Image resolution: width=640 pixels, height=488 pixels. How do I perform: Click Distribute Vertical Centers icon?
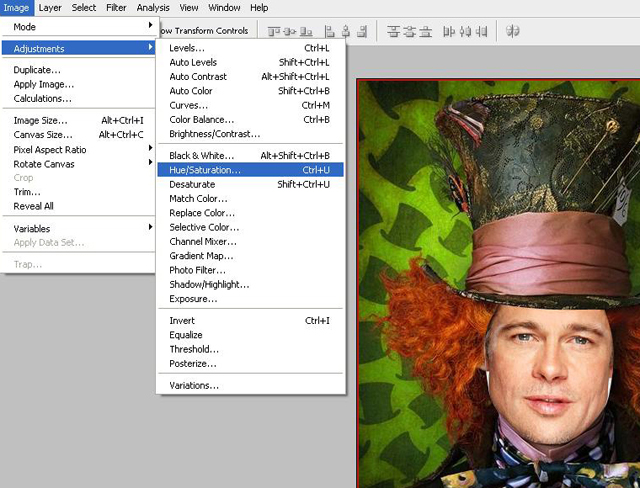click(409, 31)
